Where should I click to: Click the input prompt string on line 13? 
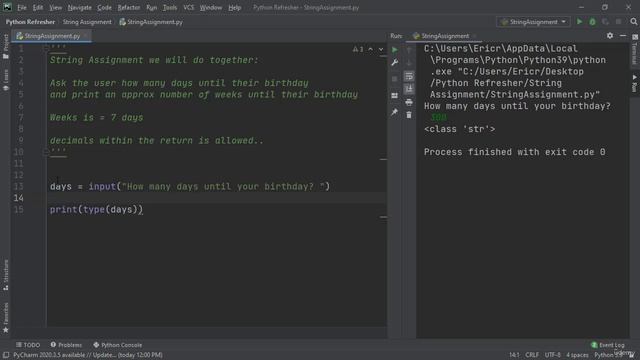coord(223,187)
